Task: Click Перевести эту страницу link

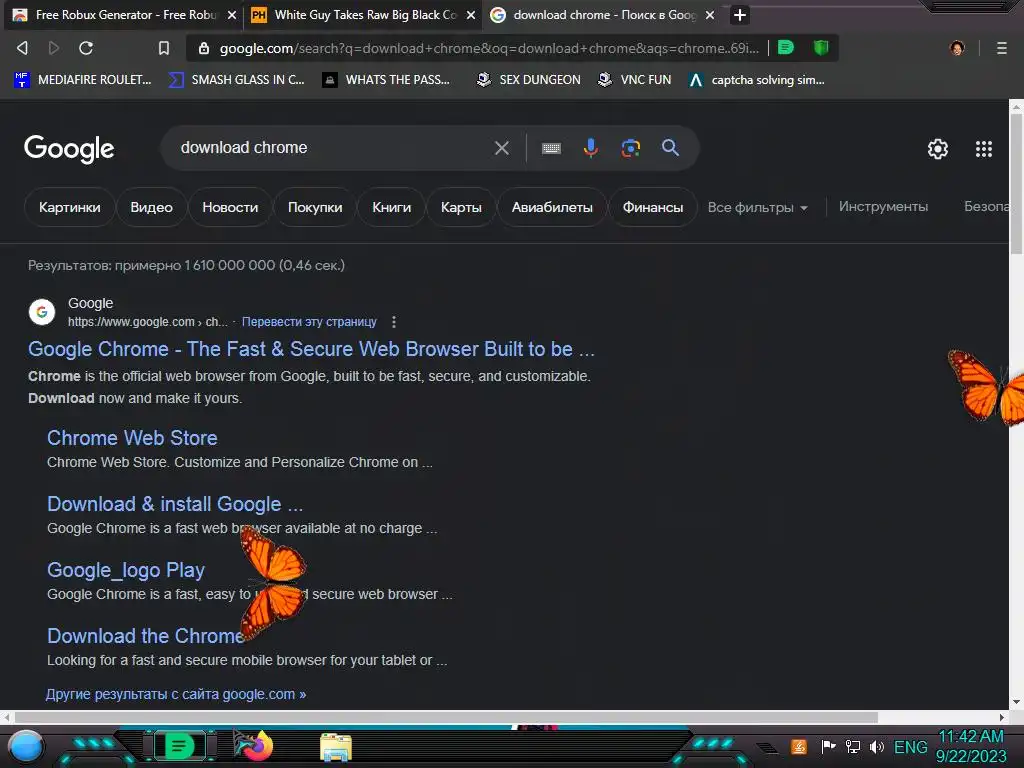Action: pos(309,322)
